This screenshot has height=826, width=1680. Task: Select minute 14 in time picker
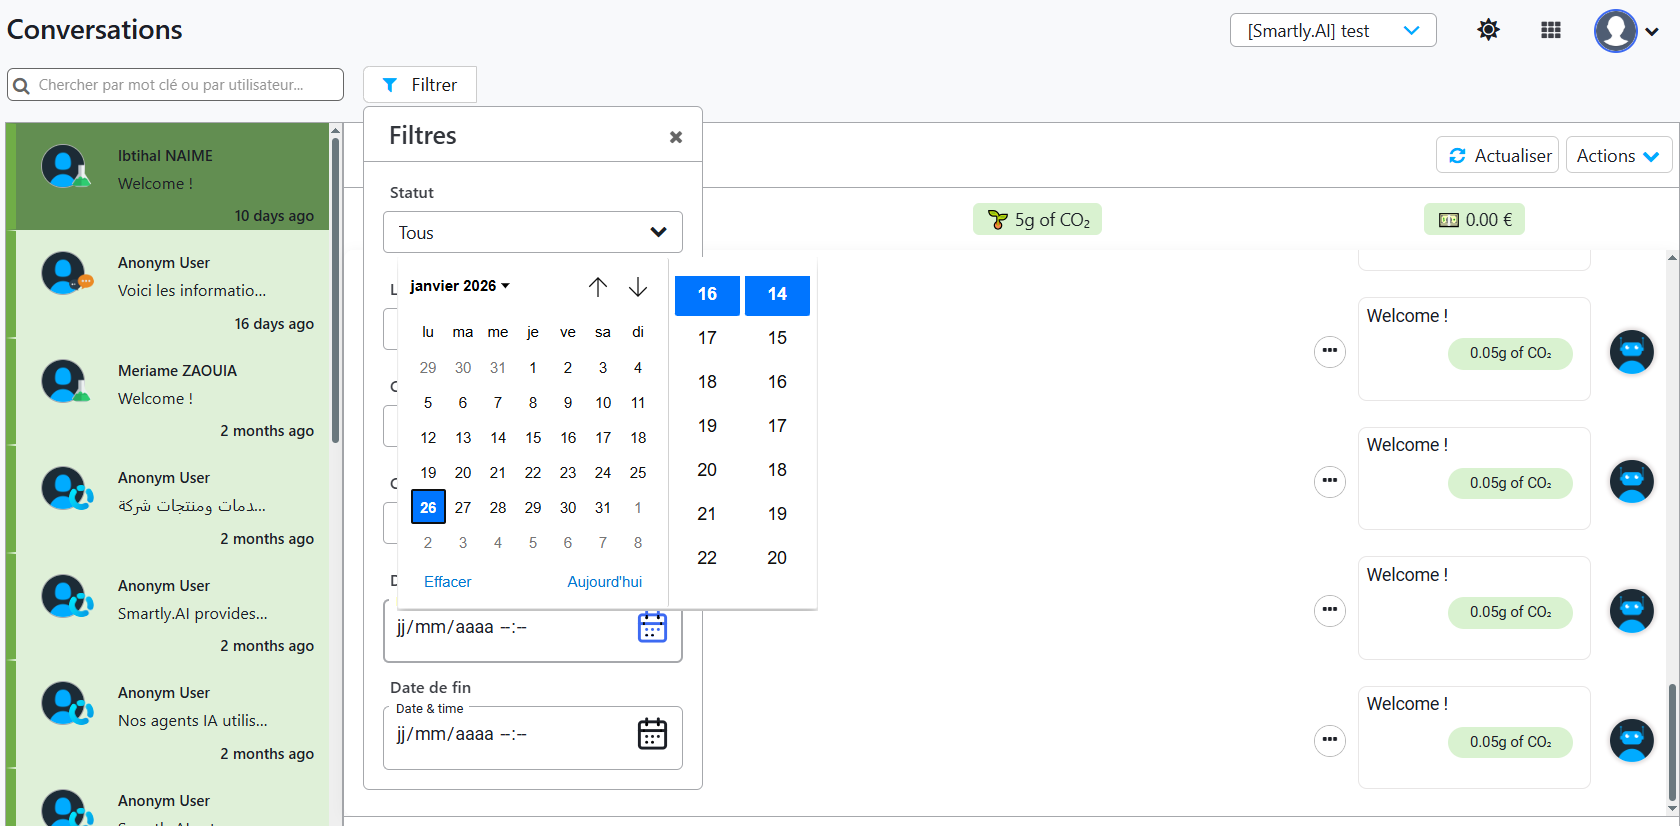click(777, 295)
